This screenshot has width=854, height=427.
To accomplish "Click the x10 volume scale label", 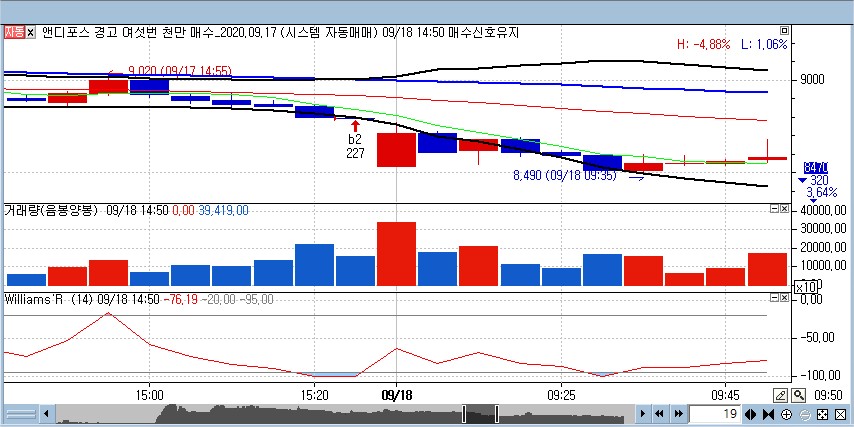I will point(806,287).
